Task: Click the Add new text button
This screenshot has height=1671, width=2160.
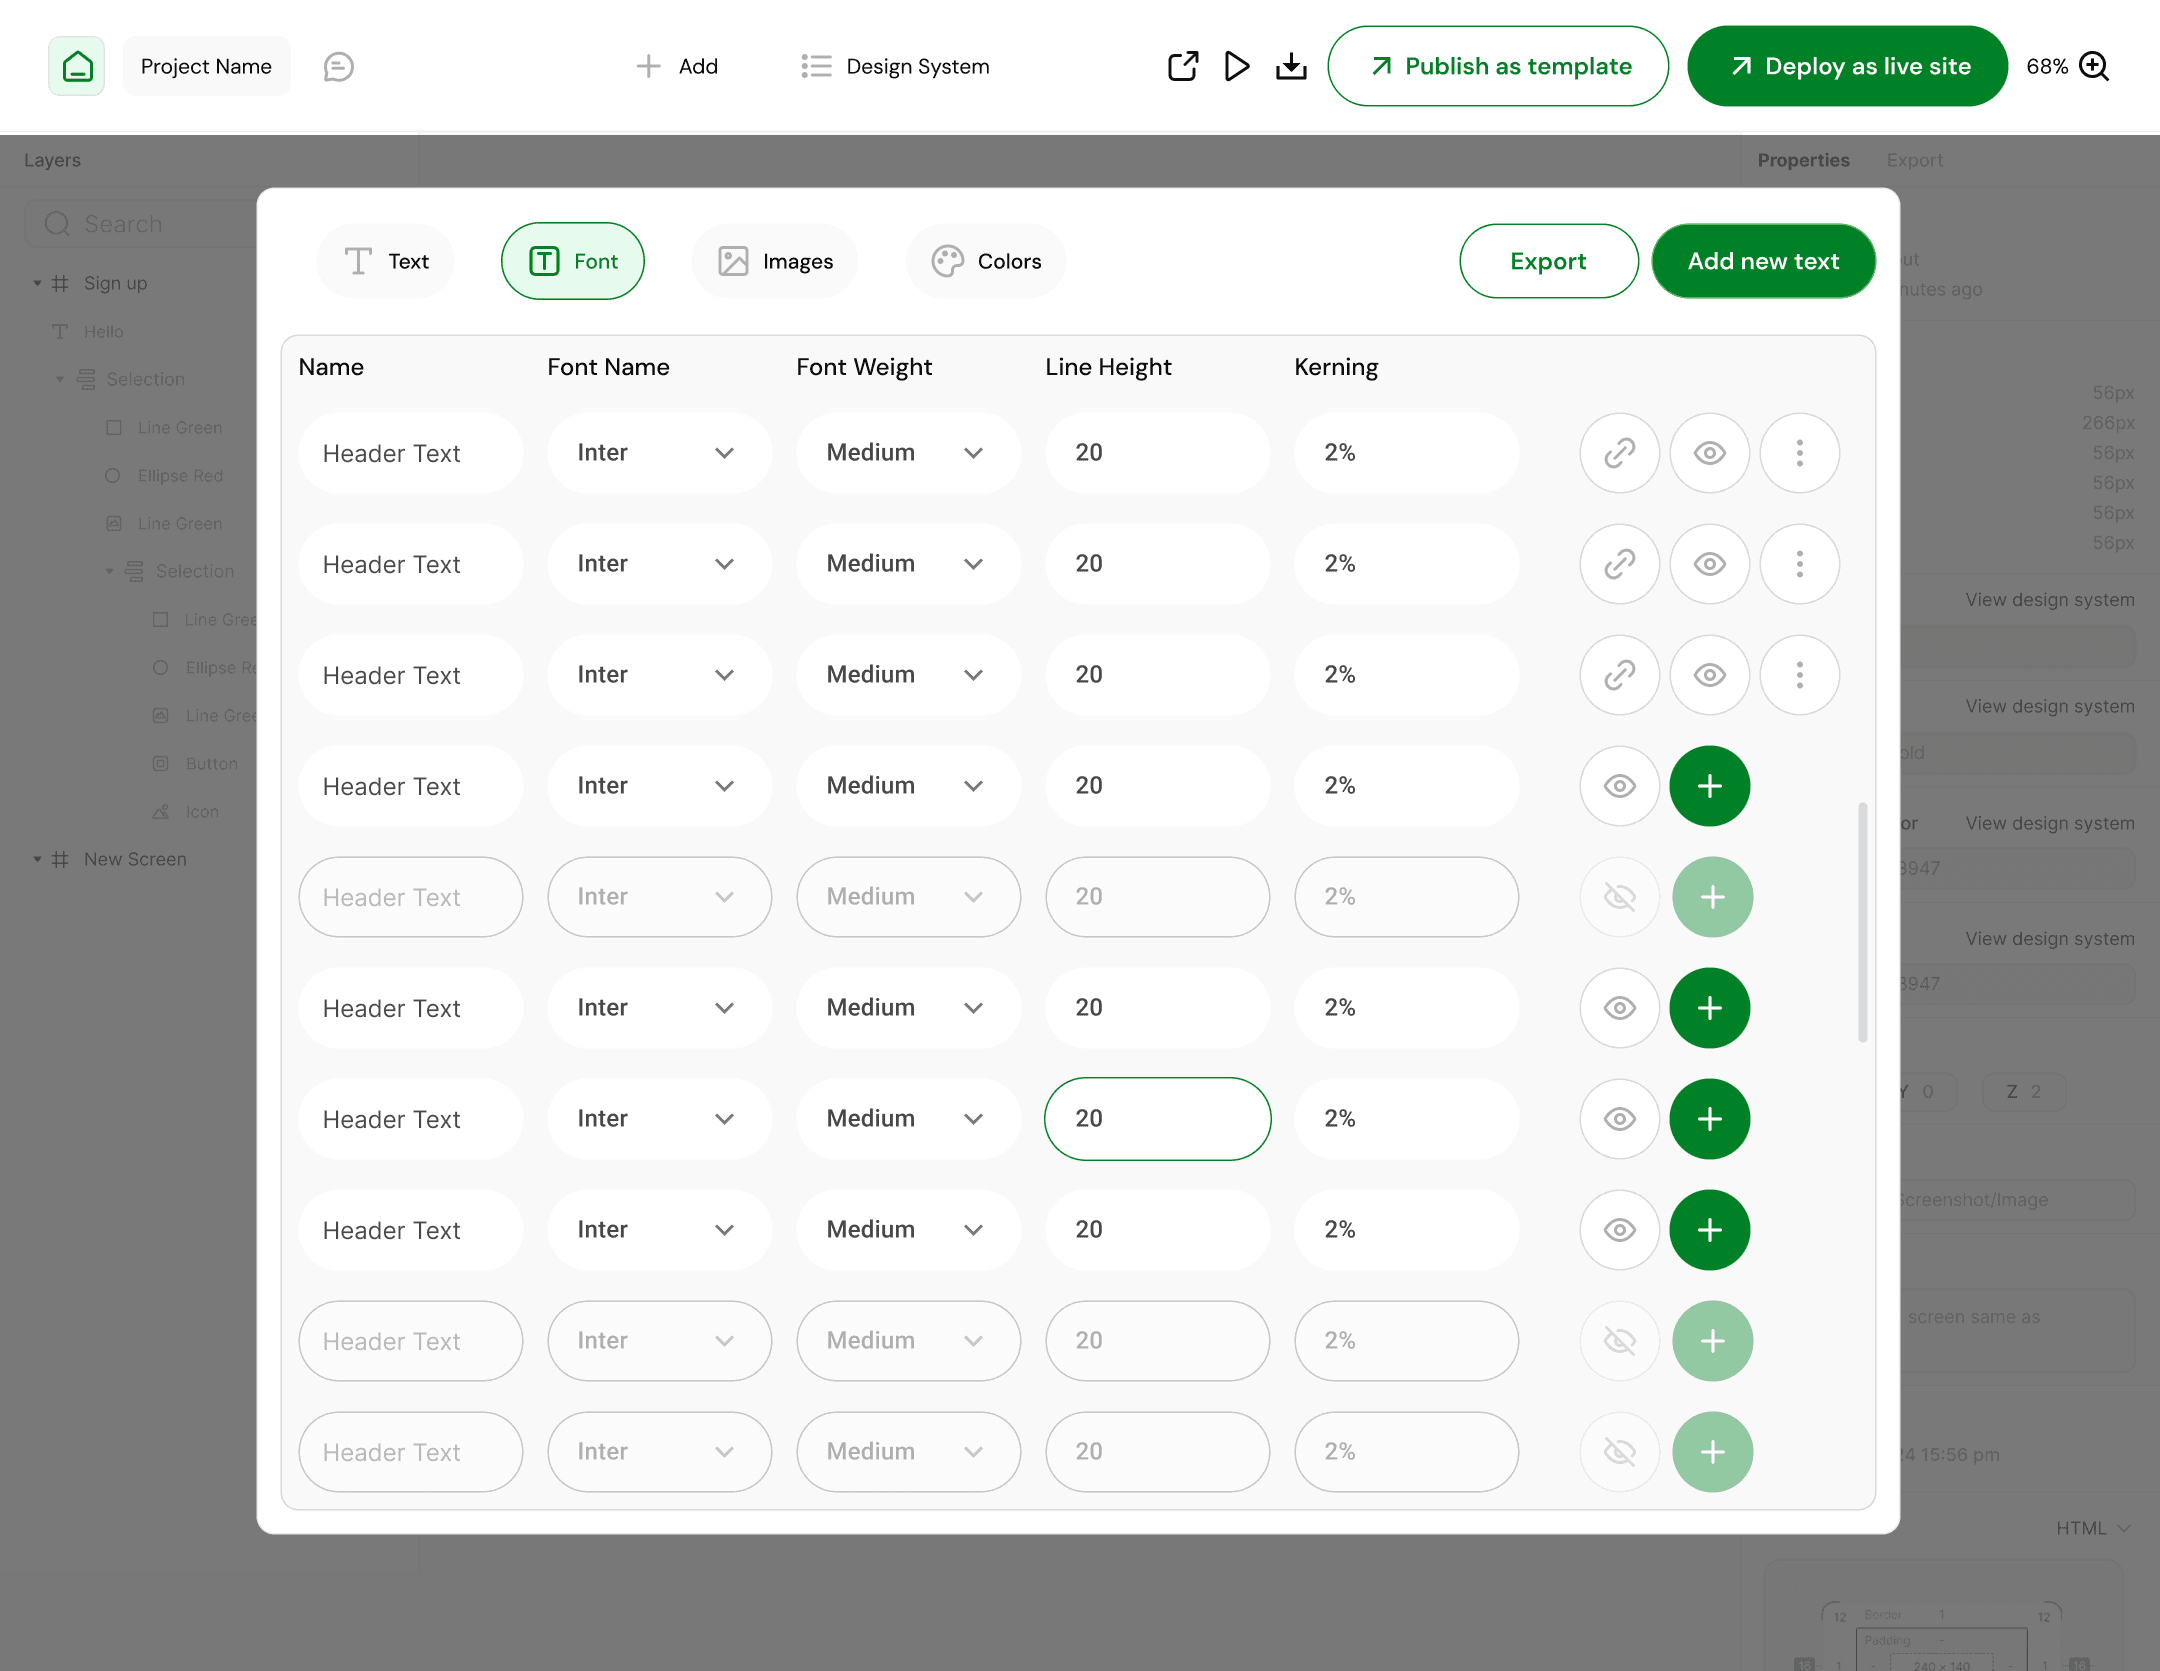Action: 1763,261
